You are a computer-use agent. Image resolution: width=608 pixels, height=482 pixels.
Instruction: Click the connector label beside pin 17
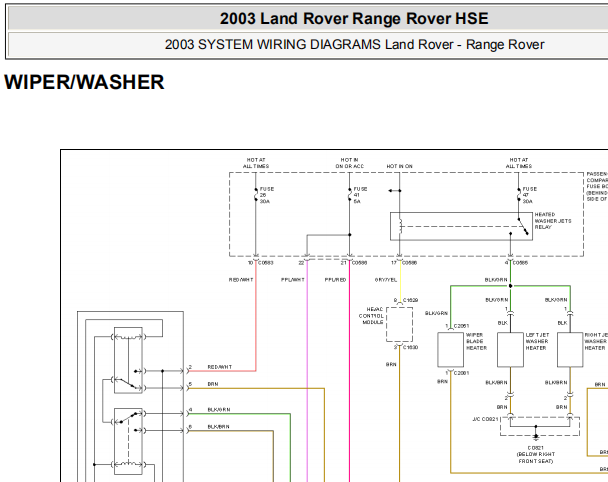(x=409, y=263)
